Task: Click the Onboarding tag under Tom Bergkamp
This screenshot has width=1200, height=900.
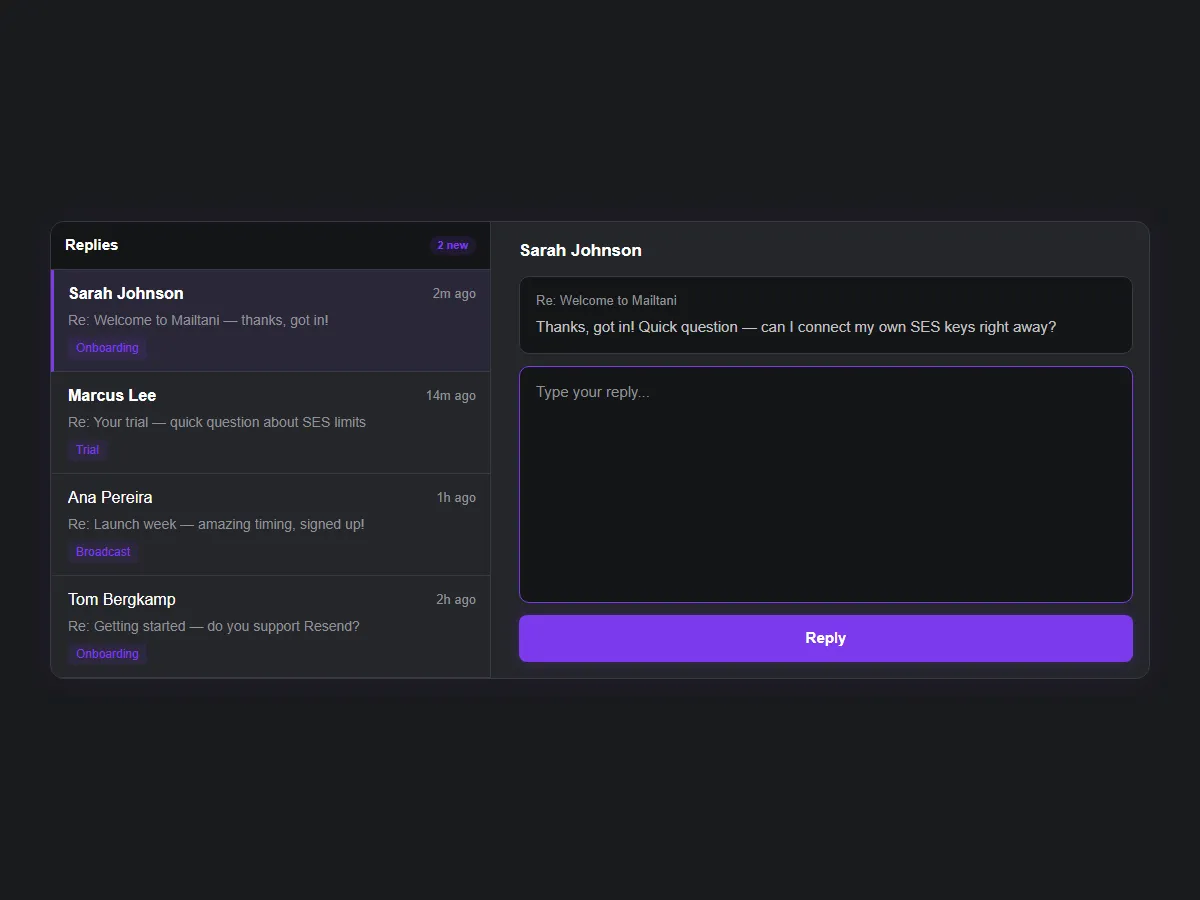Action: pos(106,653)
